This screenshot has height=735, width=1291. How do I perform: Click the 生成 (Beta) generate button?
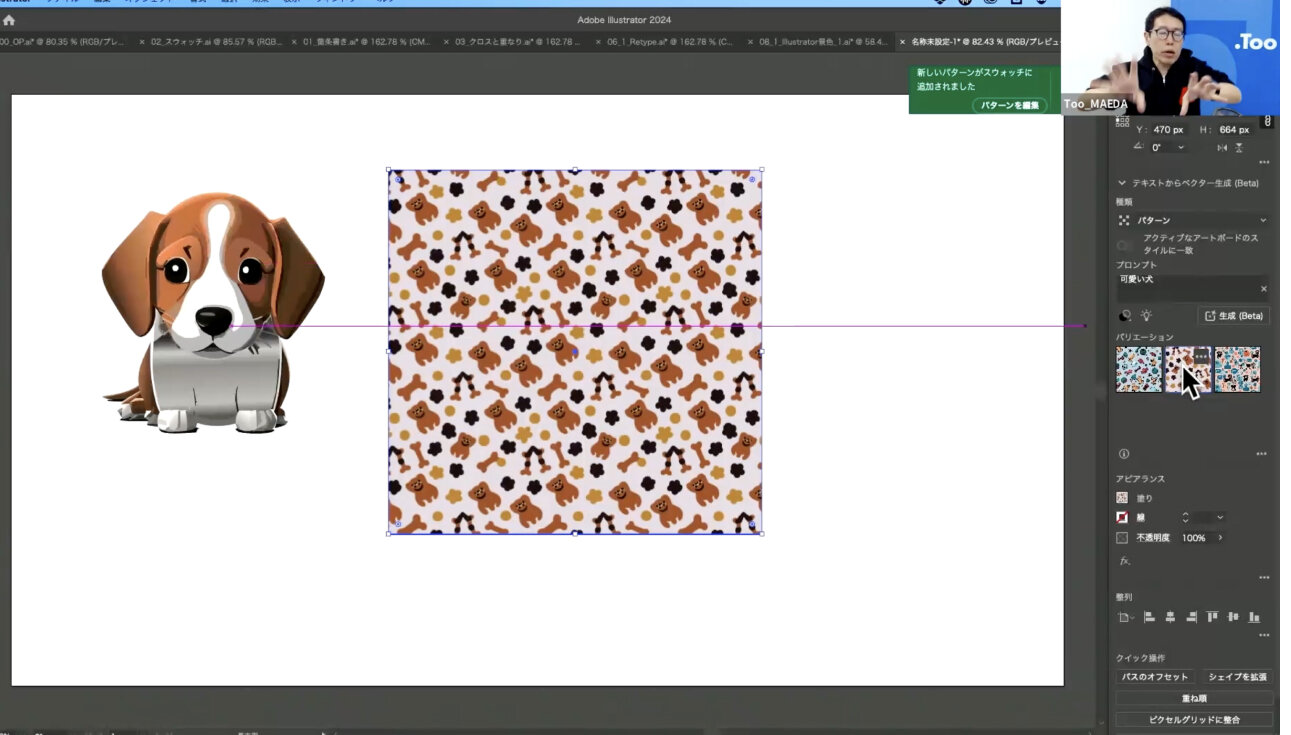pyautogui.click(x=1233, y=316)
